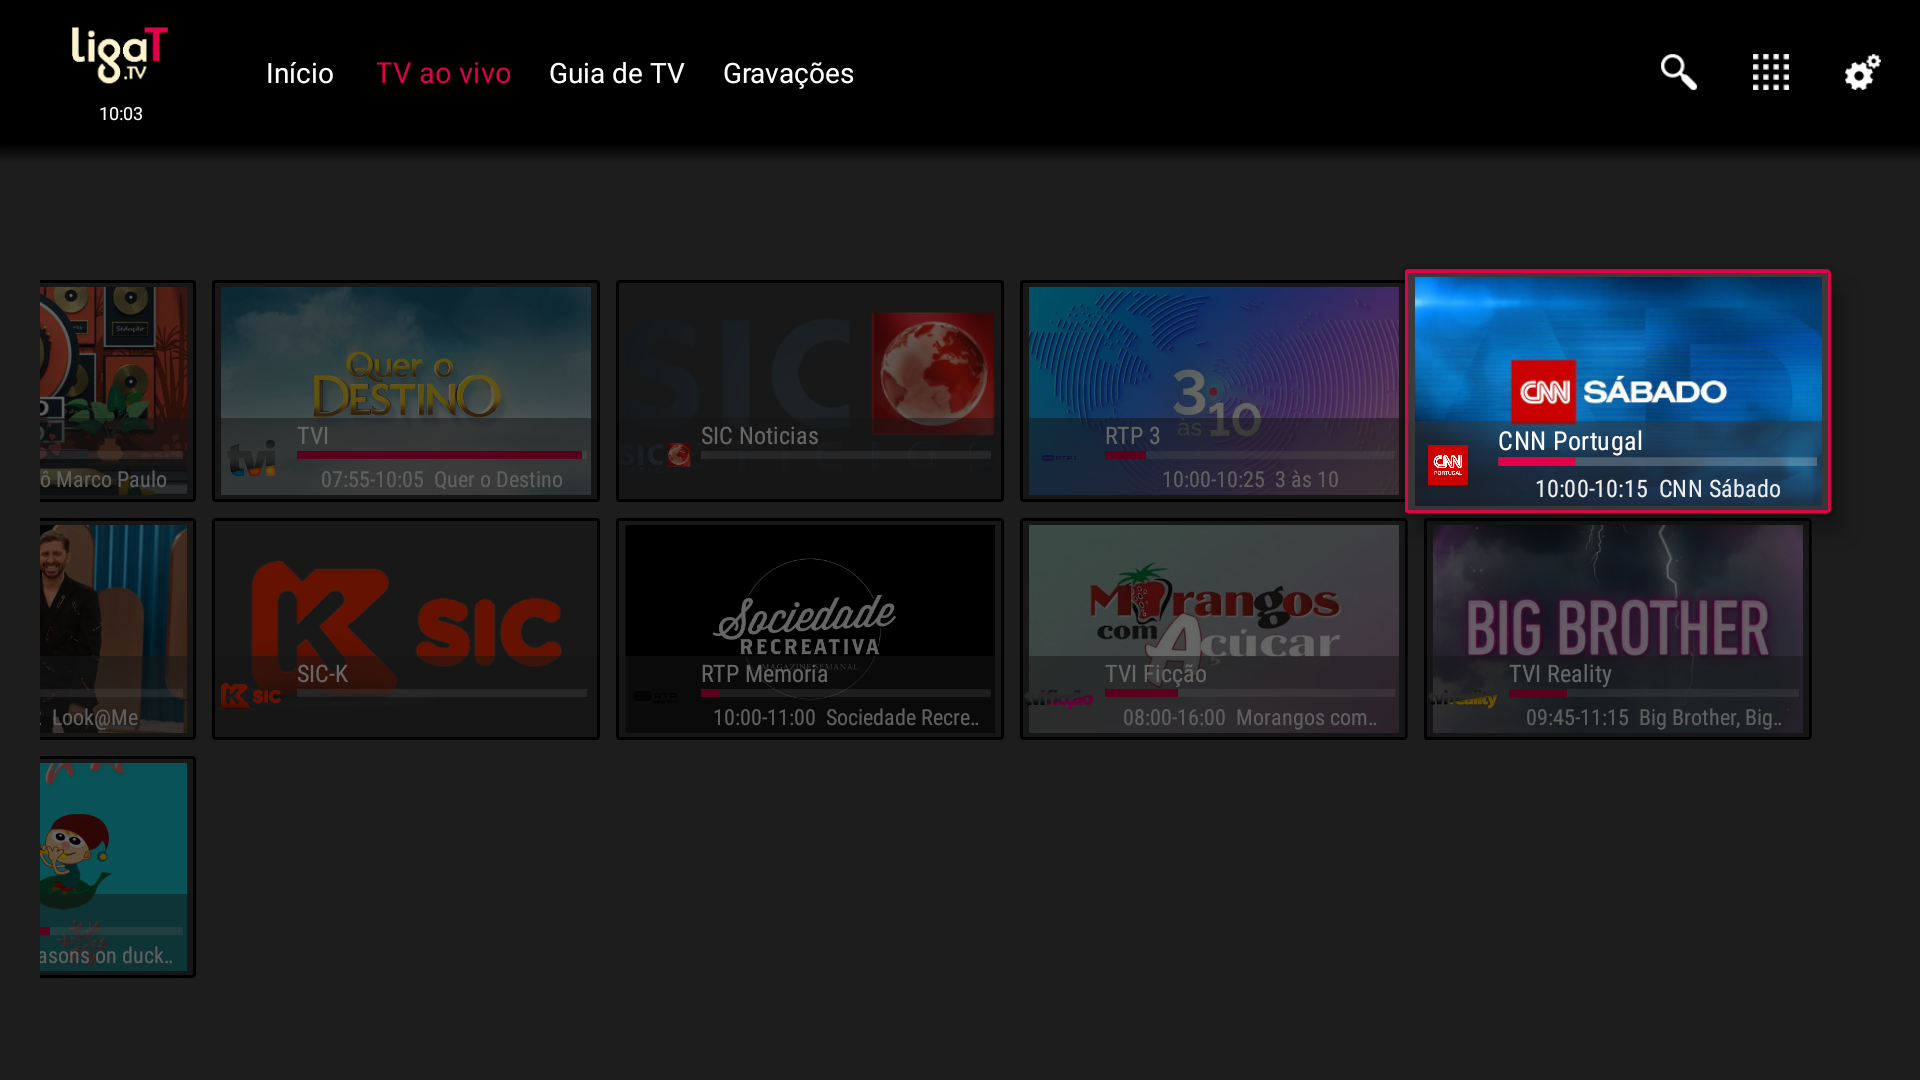Open CNN Portugal channel tile

pyautogui.click(x=1618, y=391)
